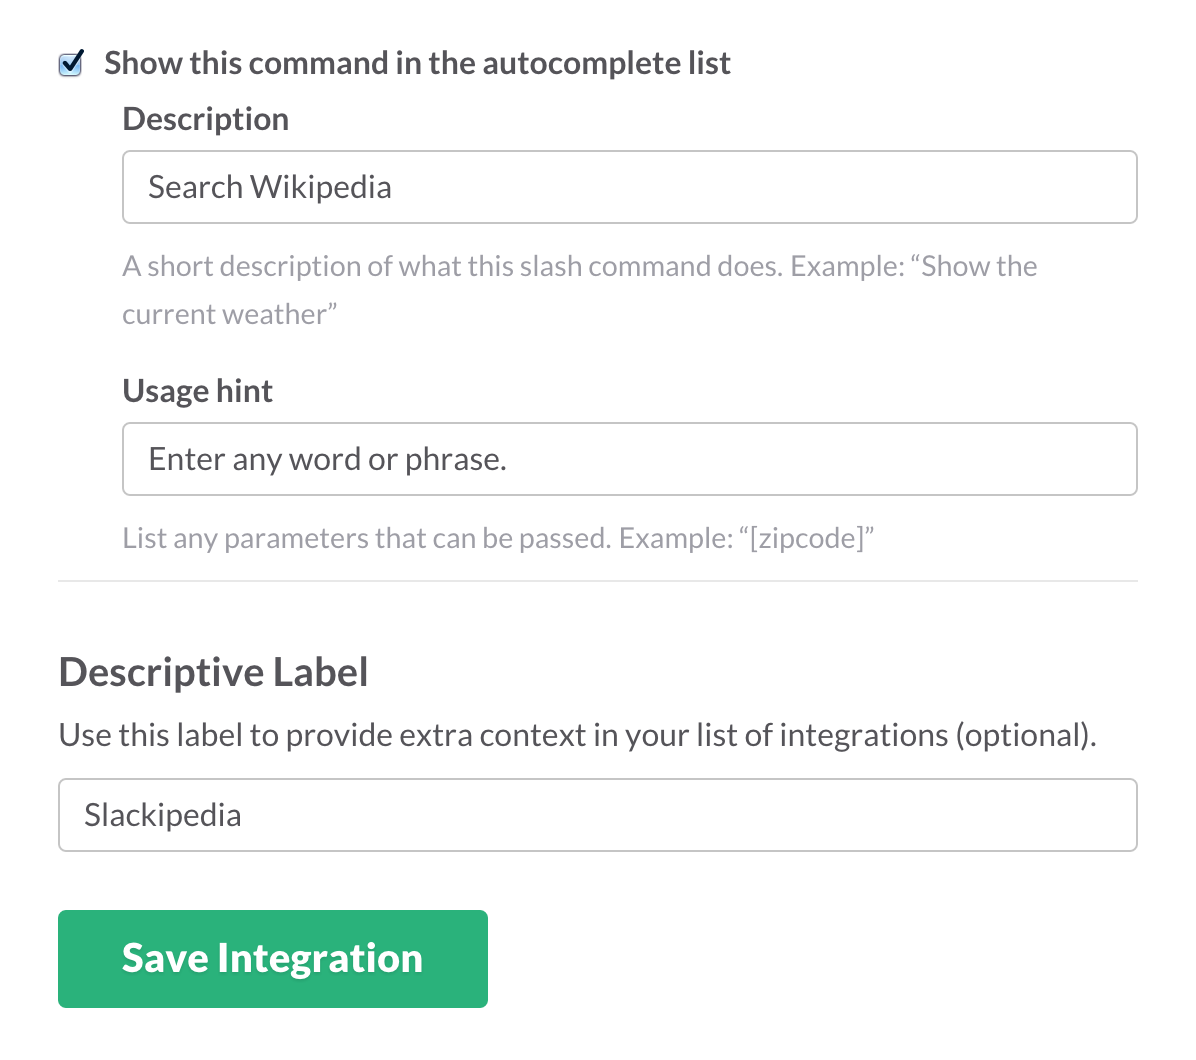Focus the Usage hint input field
The height and width of the screenshot is (1060, 1196).
pyautogui.click(x=629, y=459)
